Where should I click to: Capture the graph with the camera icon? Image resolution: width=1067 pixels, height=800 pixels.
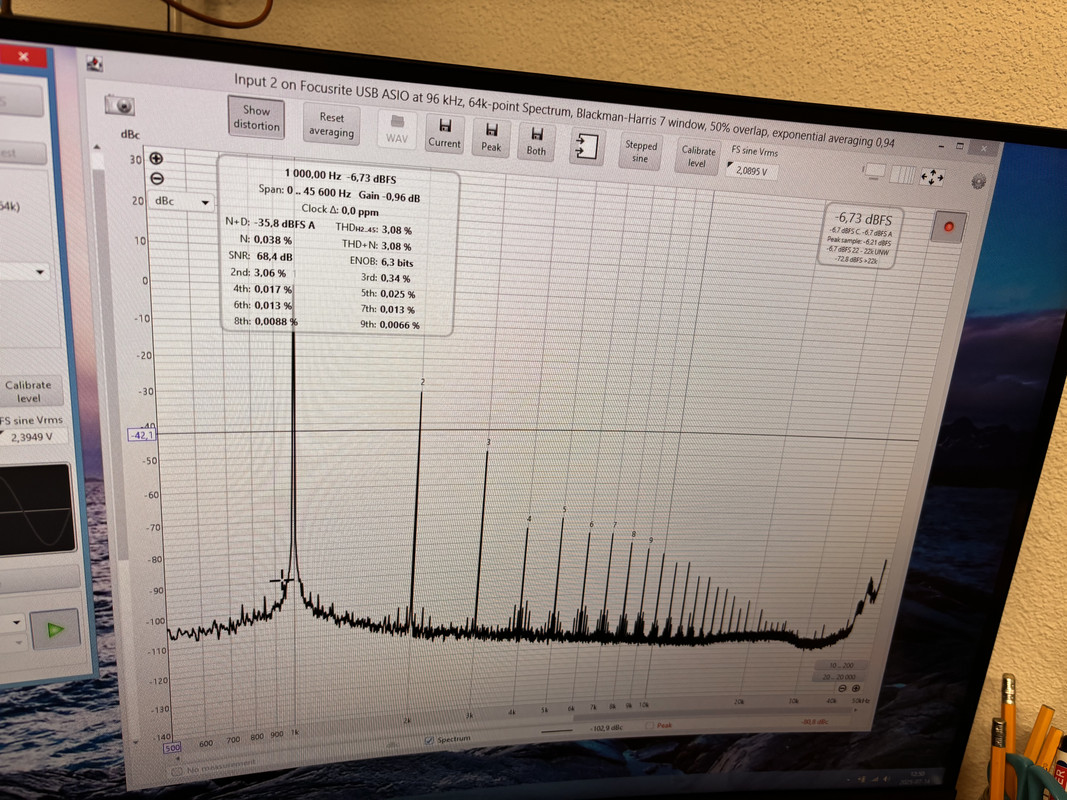coord(120,105)
